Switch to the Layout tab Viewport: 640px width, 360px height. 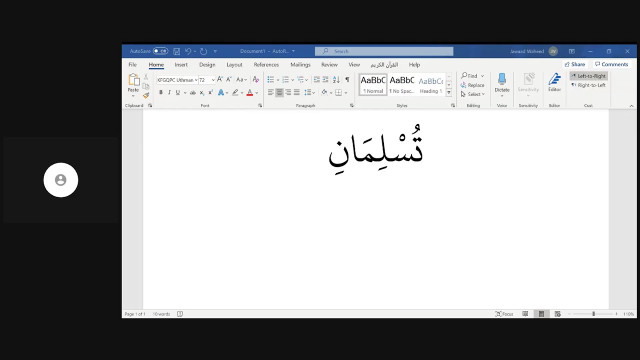click(234, 64)
